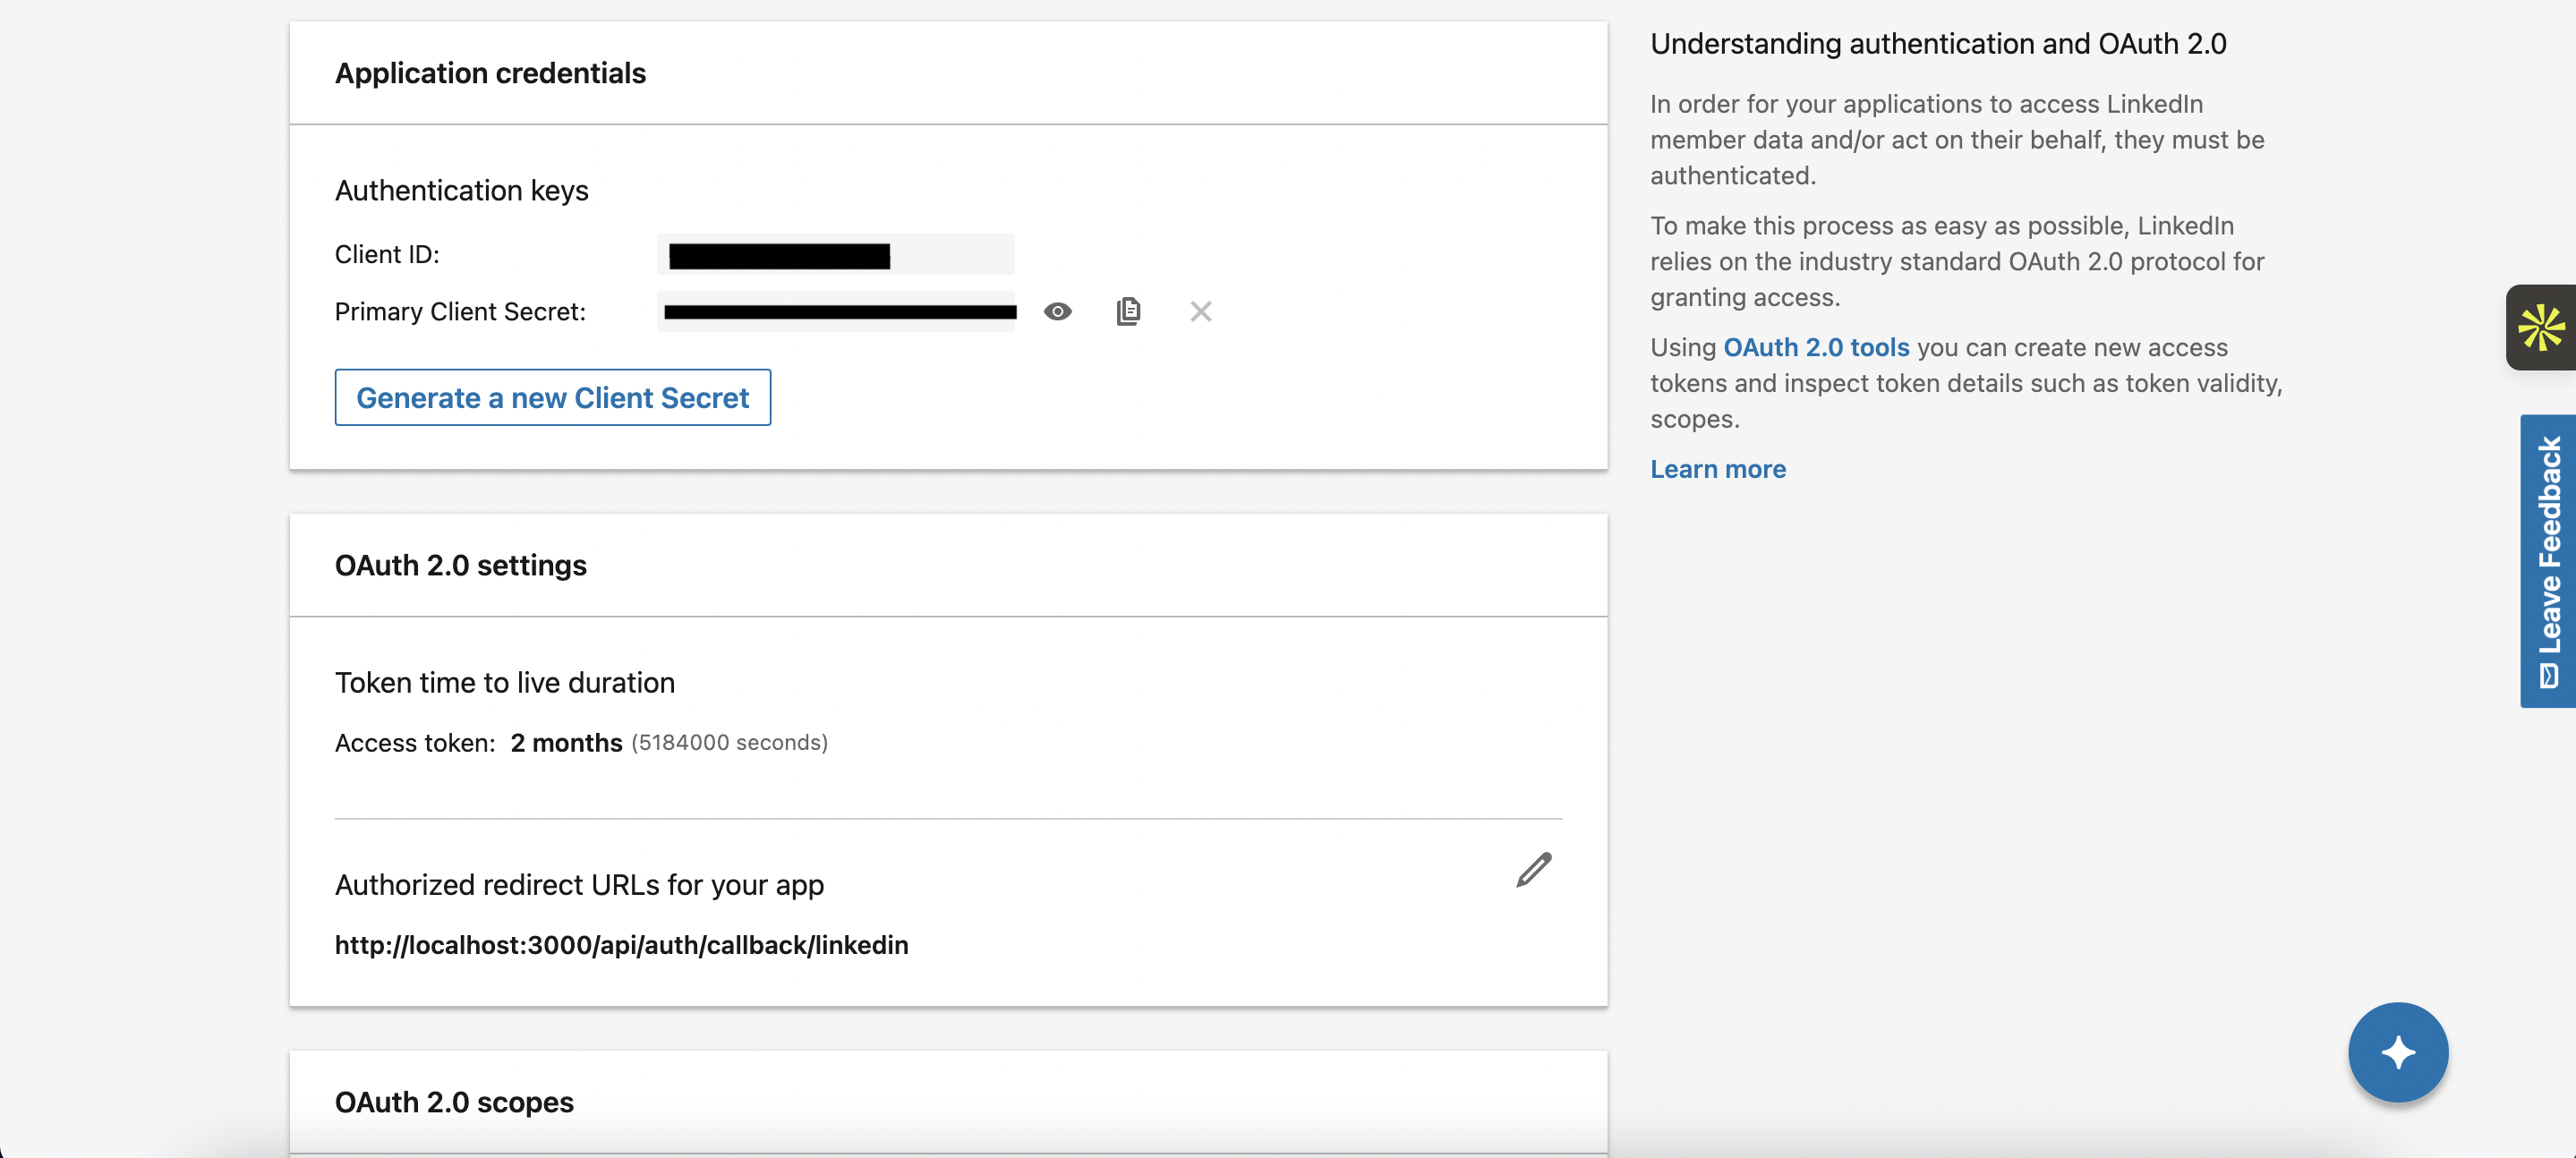Reveal the Primary Client Secret with eye icon

click(x=1057, y=312)
